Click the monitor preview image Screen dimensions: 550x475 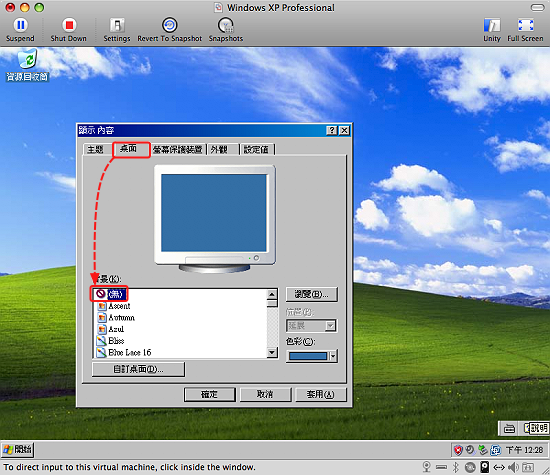[215, 219]
